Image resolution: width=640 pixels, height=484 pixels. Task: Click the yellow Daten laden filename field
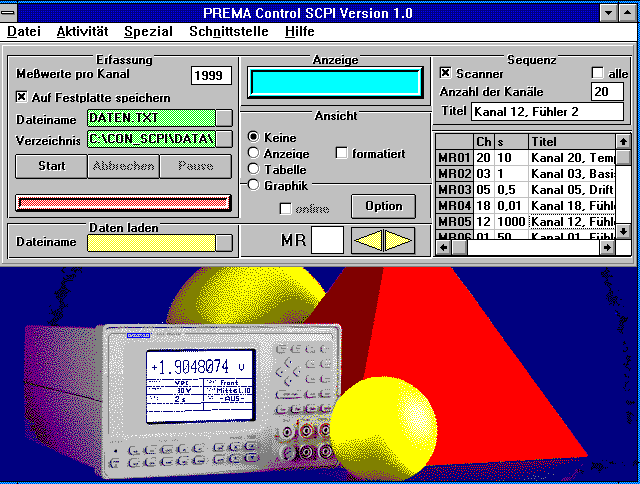pos(151,243)
